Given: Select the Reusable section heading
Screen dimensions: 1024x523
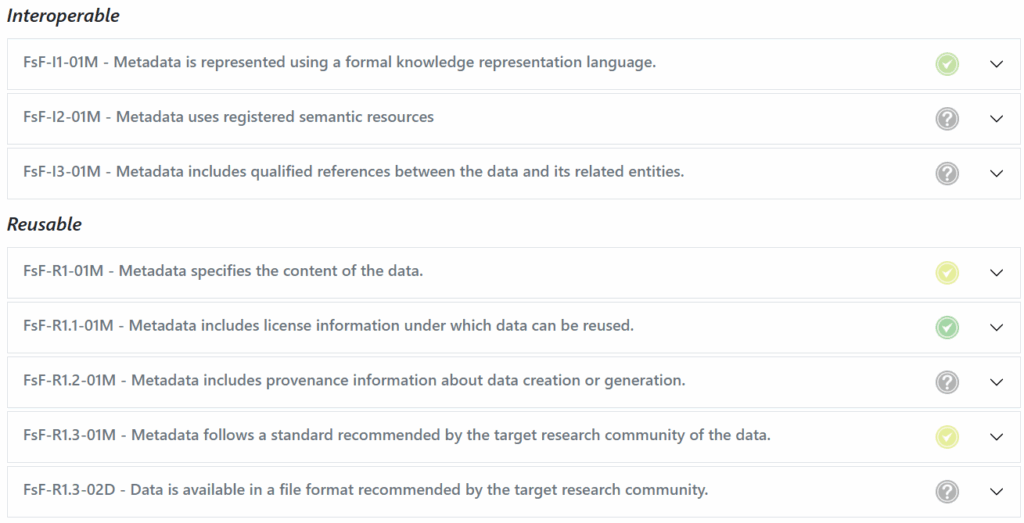Looking at the screenshot, I should (44, 225).
